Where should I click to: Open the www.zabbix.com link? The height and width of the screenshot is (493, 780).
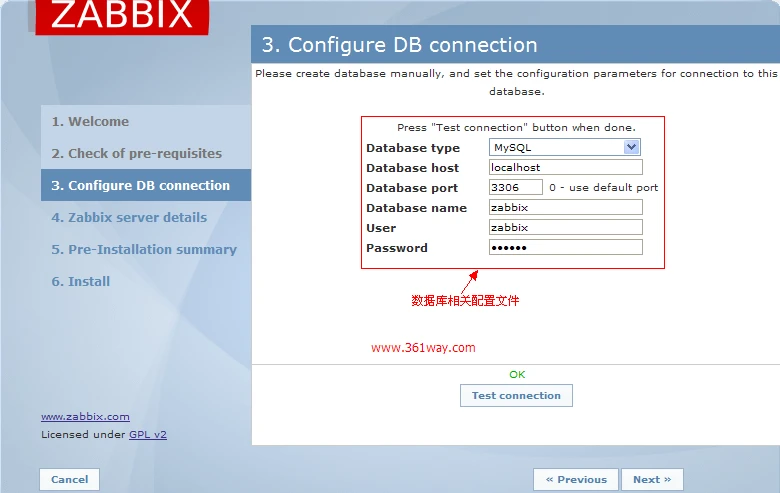[x=86, y=417]
